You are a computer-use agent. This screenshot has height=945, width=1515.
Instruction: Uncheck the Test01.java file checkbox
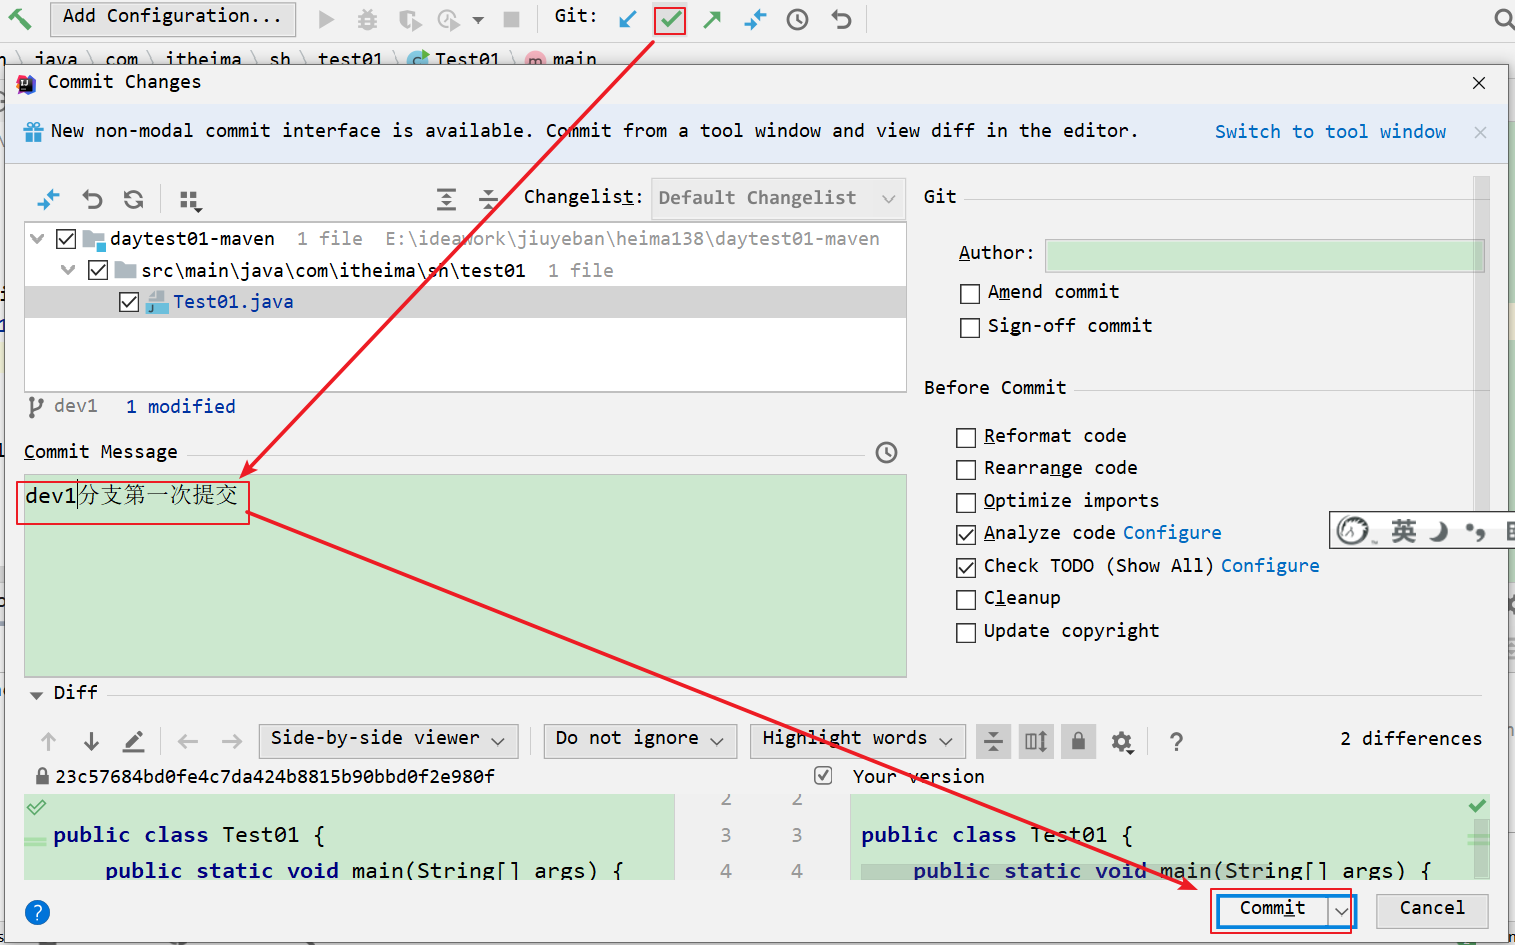click(129, 302)
